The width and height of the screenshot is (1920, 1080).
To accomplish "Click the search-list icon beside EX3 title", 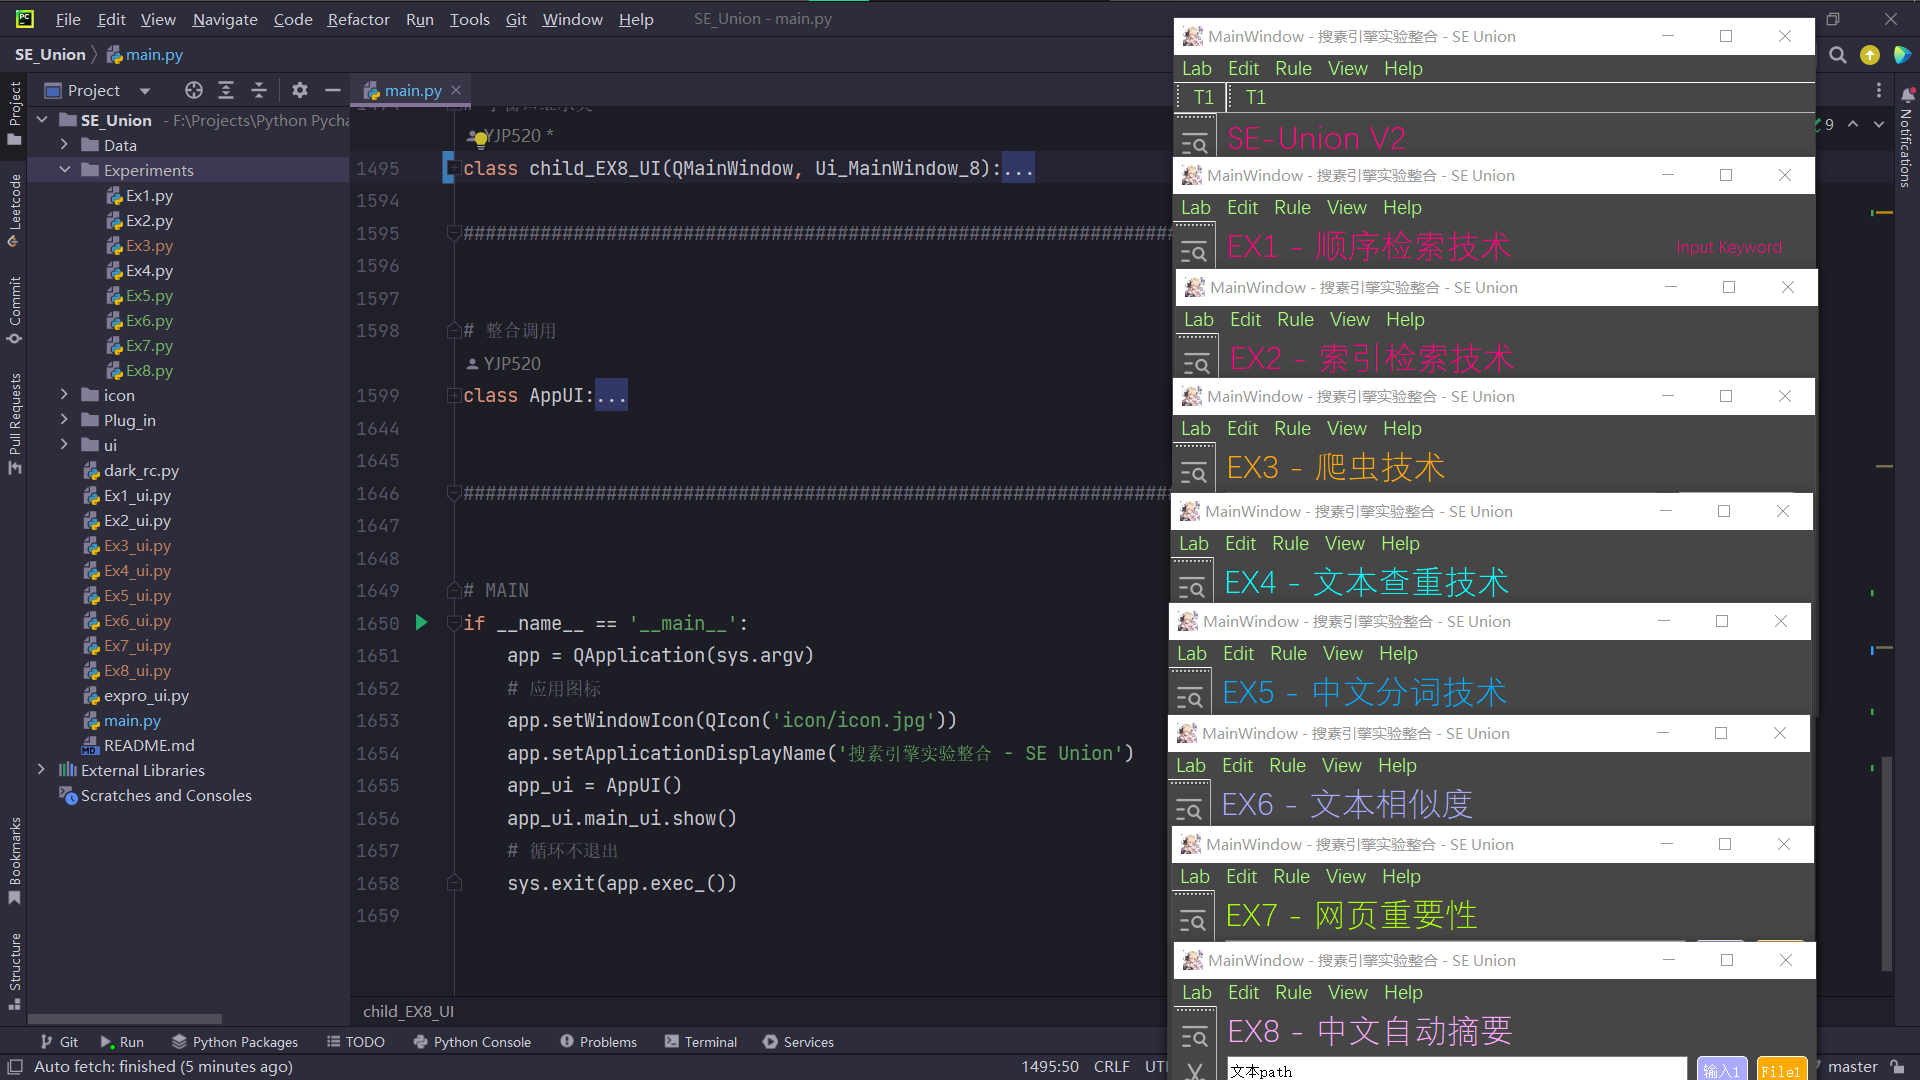I will (x=1193, y=471).
